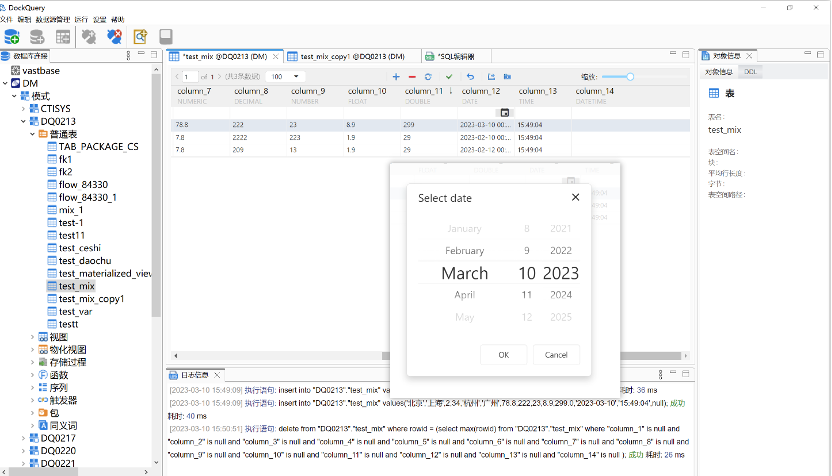This screenshot has height=476, width=832.
Task: Expand the DQ0217 schema node
Action: coord(23,438)
